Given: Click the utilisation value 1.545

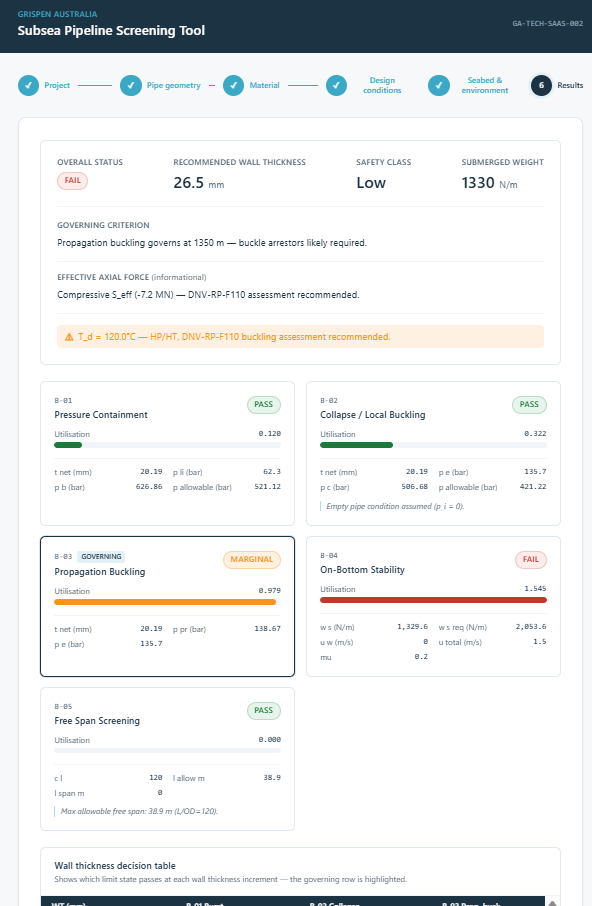Looking at the screenshot, I should (535, 588).
